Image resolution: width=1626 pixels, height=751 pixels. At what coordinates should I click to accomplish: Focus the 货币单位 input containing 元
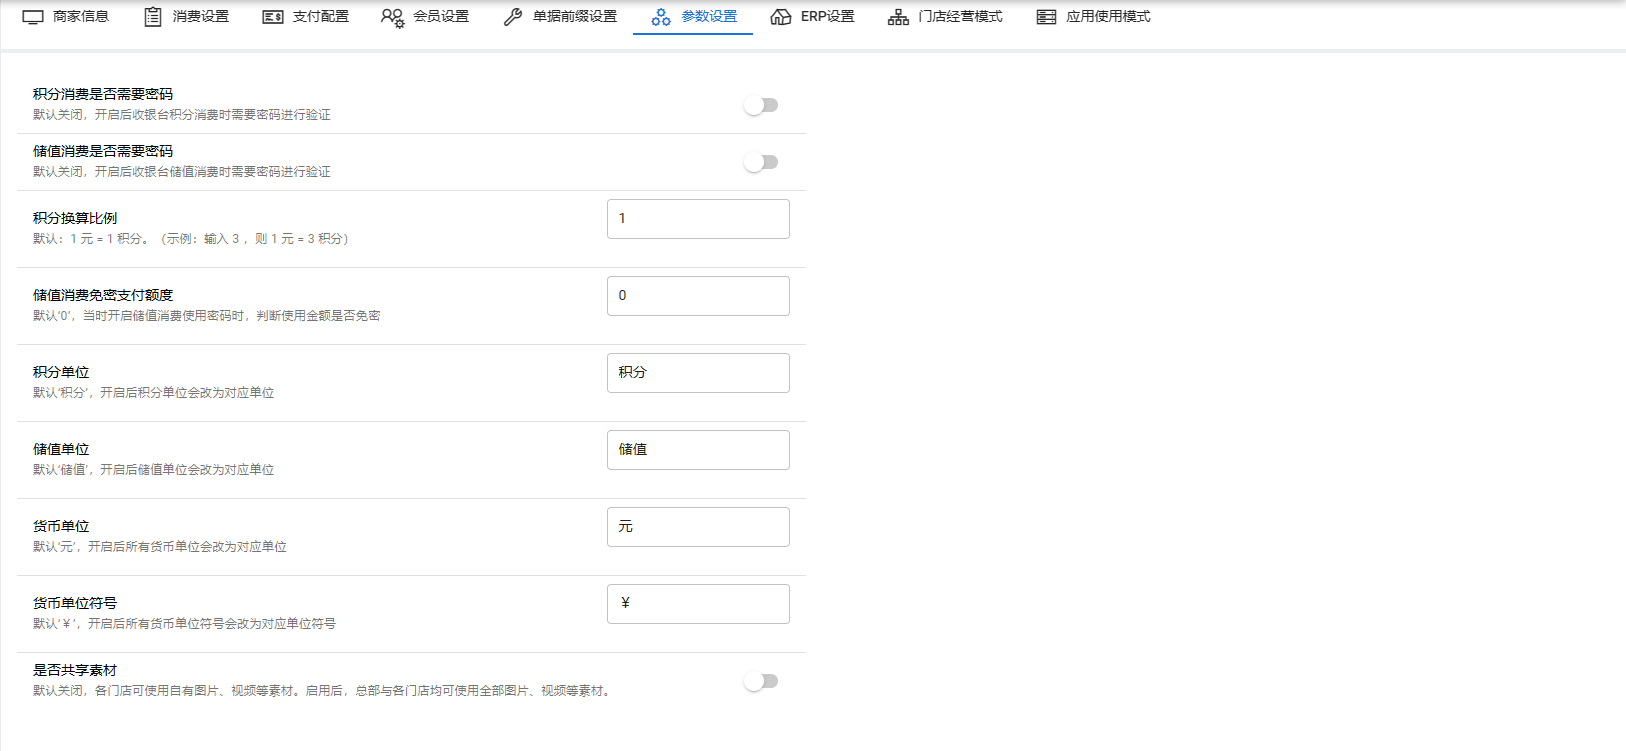698,527
